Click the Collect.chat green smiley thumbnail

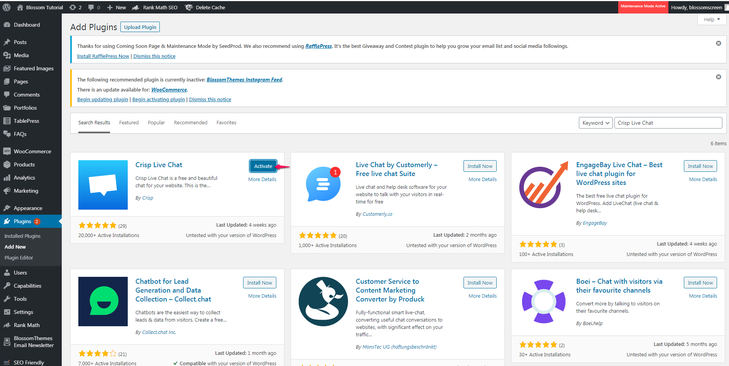click(x=103, y=301)
